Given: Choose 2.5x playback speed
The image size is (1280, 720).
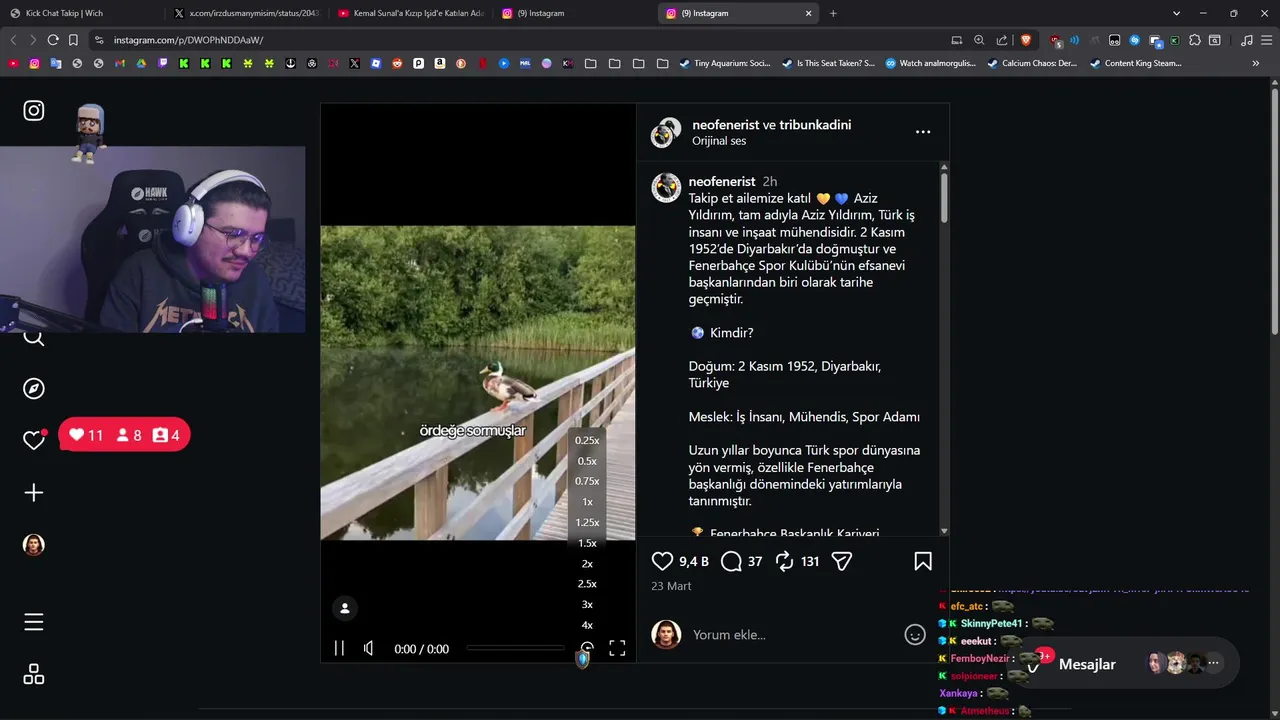Looking at the screenshot, I should point(587,583).
